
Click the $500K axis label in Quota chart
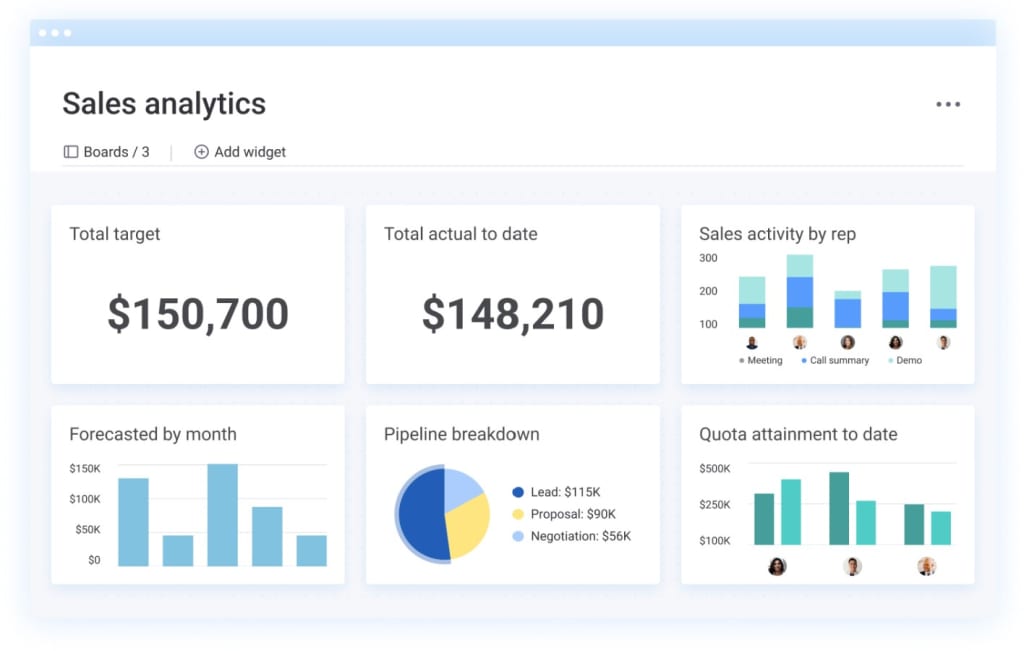715,468
